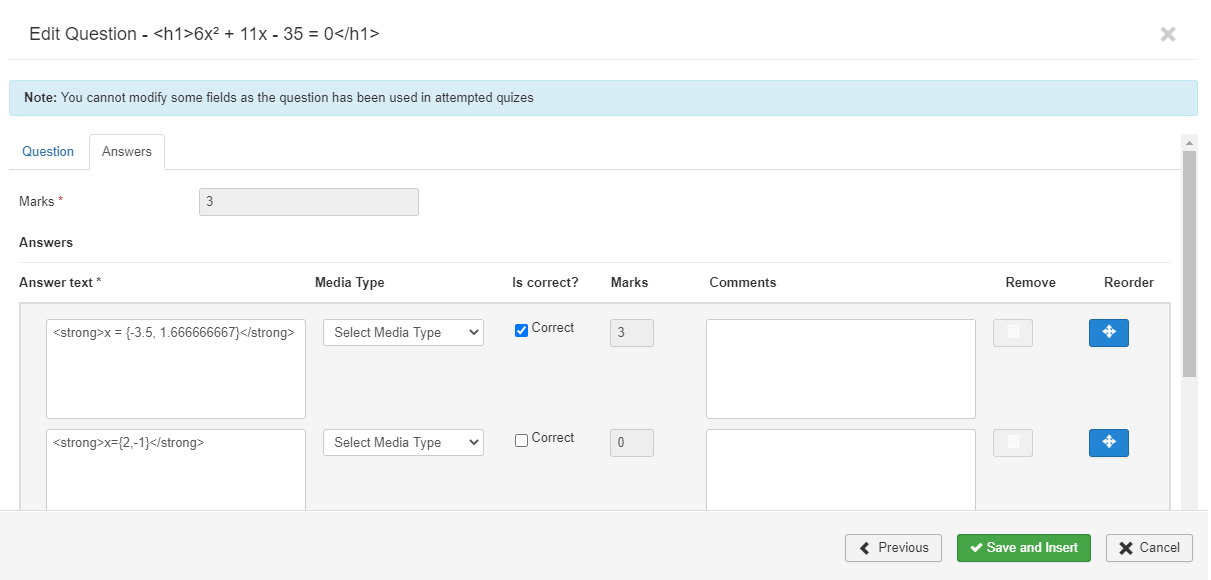The width and height of the screenshot is (1211, 580).
Task: Open Media Type dropdown for first answer
Action: (x=403, y=333)
